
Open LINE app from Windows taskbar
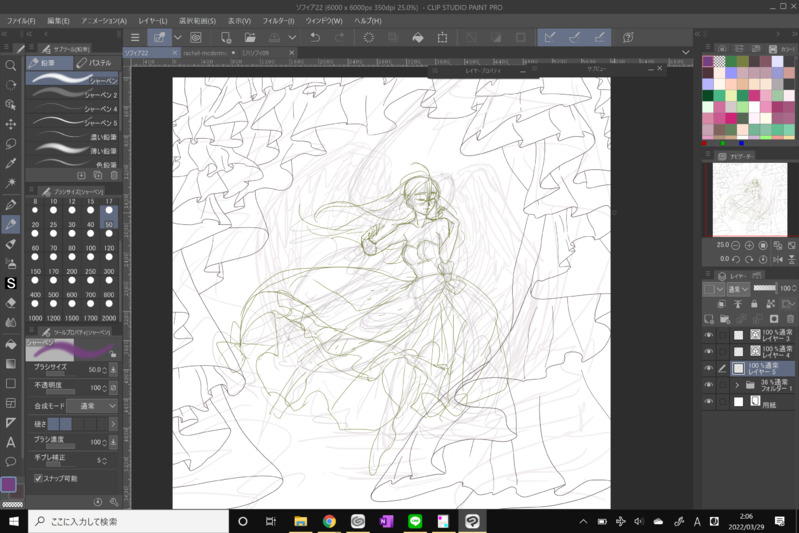click(x=415, y=521)
